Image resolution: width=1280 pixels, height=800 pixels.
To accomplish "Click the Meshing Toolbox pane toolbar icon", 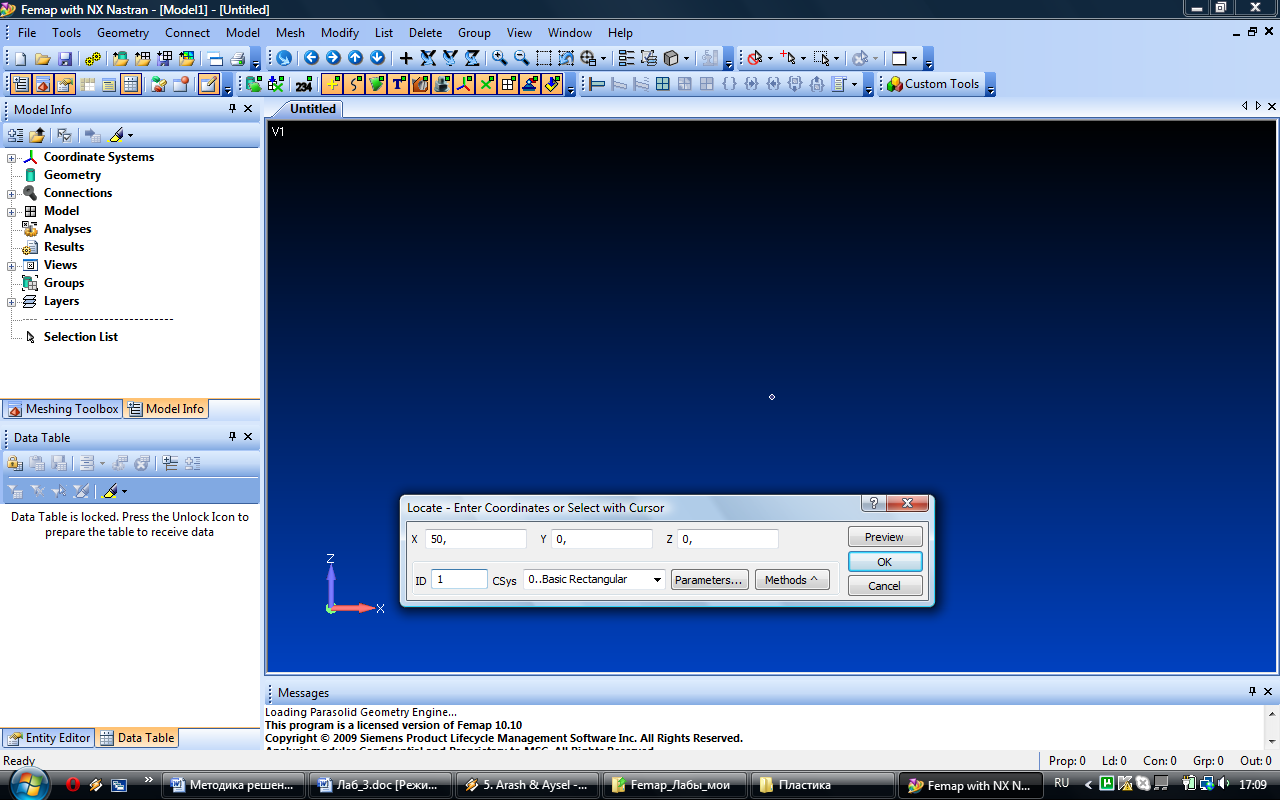I will click(43, 84).
